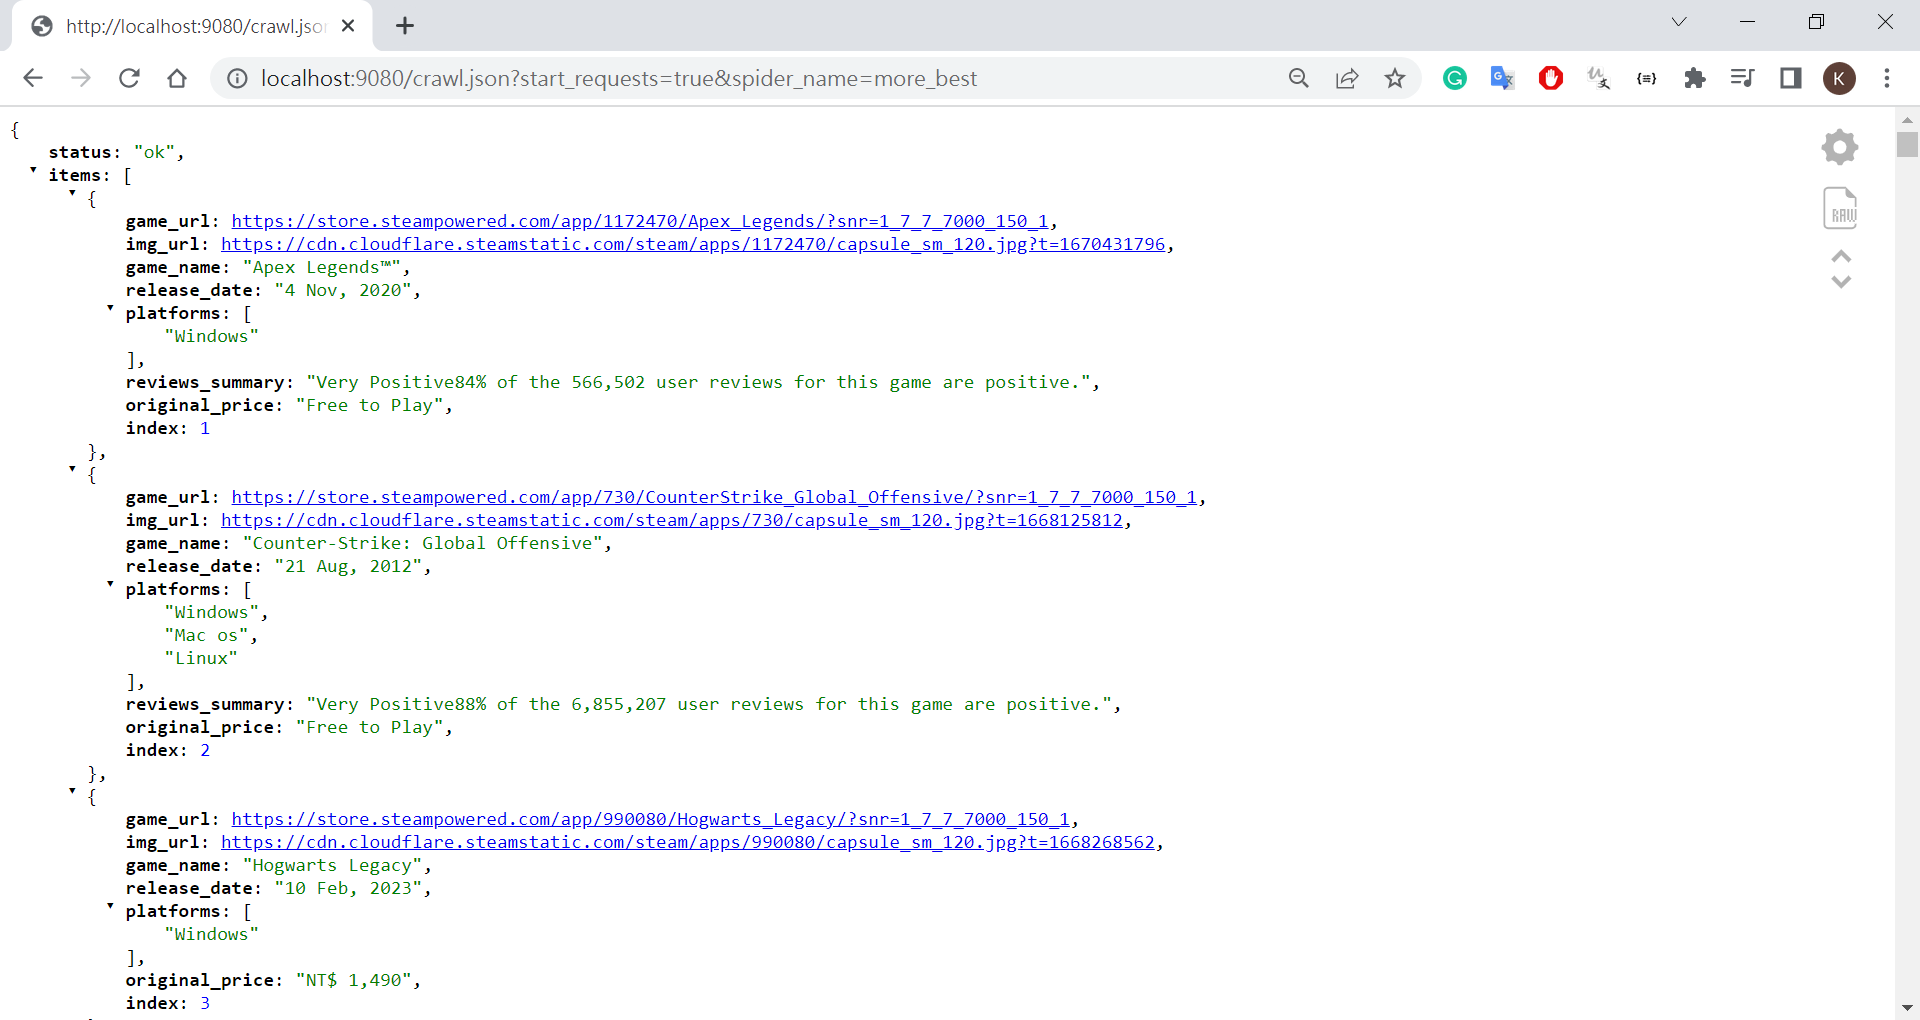Click the address bar URL
This screenshot has height=1020, width=1920.
[618, 78]
